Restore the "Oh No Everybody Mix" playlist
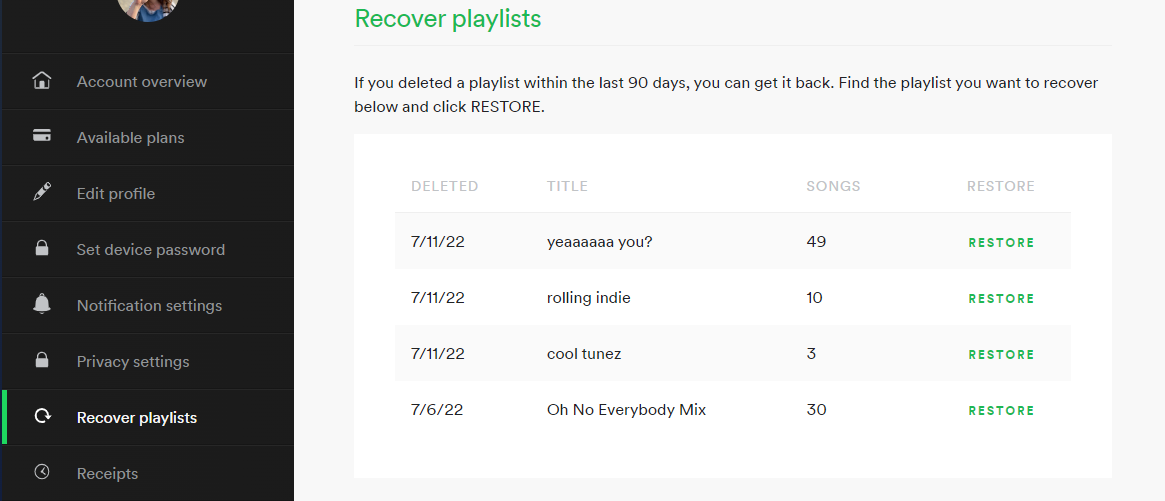This screenshot has width=1165, height=501. pyautogui.click(x=1001, y=411)
